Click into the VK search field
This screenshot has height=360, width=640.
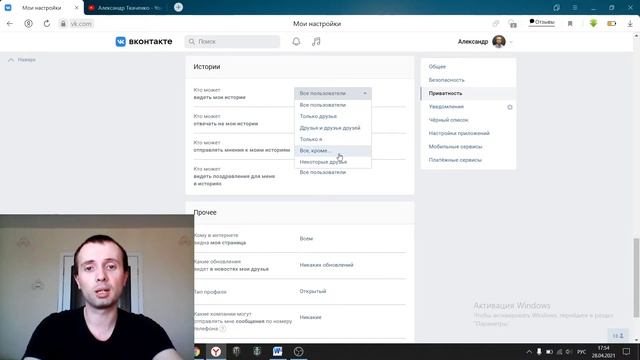coord(232,41)
